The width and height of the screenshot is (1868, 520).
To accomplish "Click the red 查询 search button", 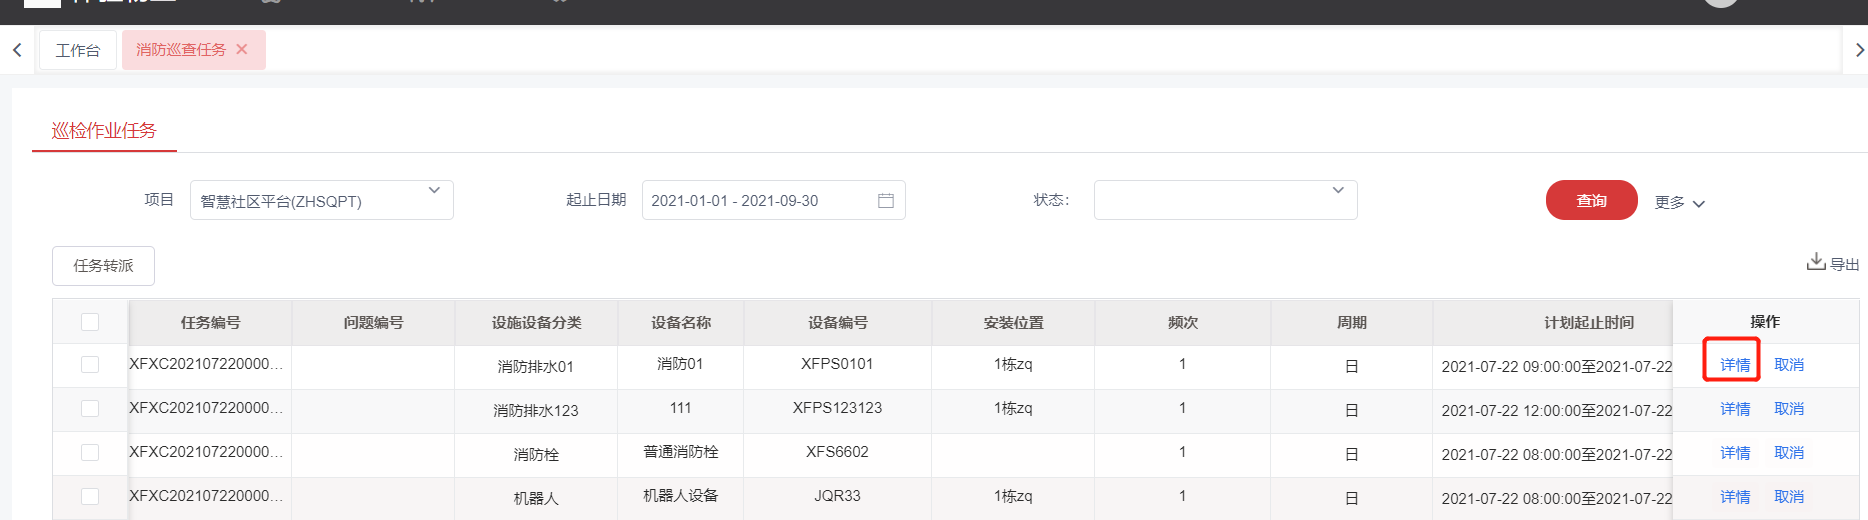I will (x=1592, y=200).
